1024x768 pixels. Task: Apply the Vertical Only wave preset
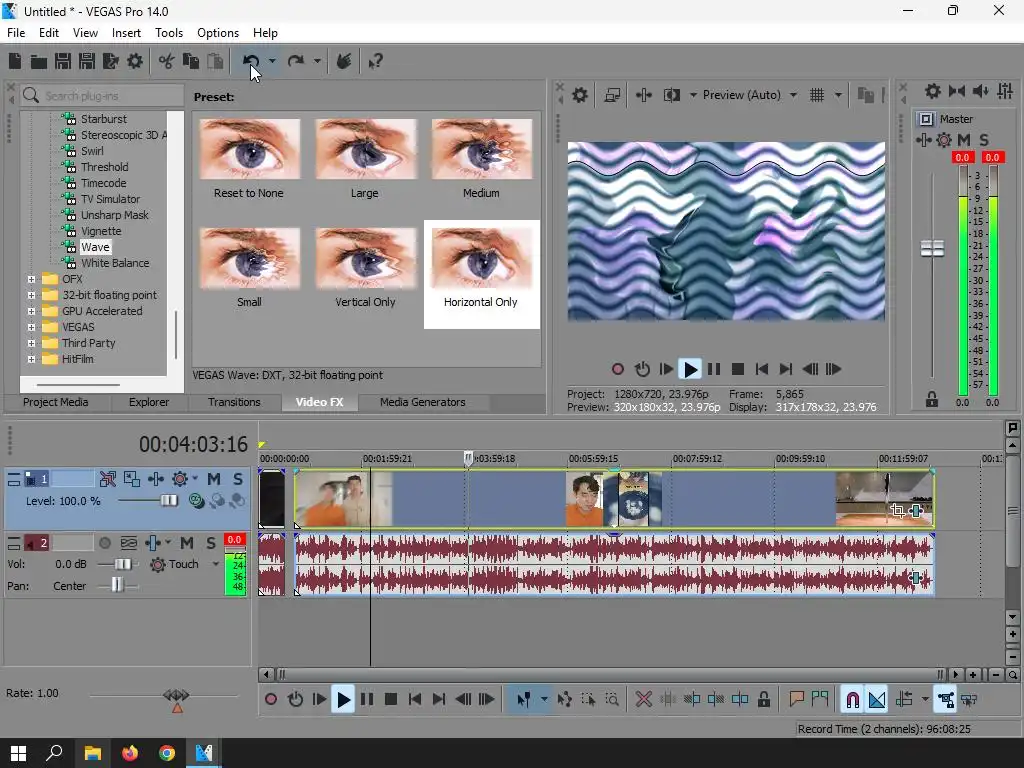click(x=366, y=269)
